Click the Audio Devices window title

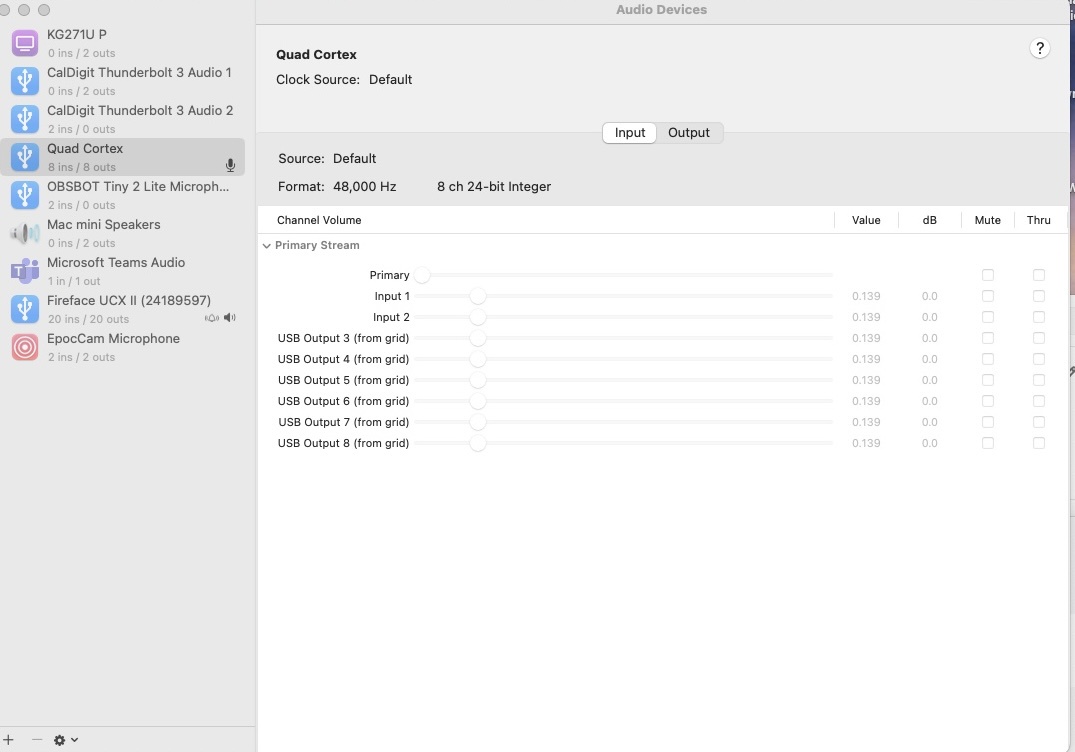pyautogui.click(x=661, y=10)
